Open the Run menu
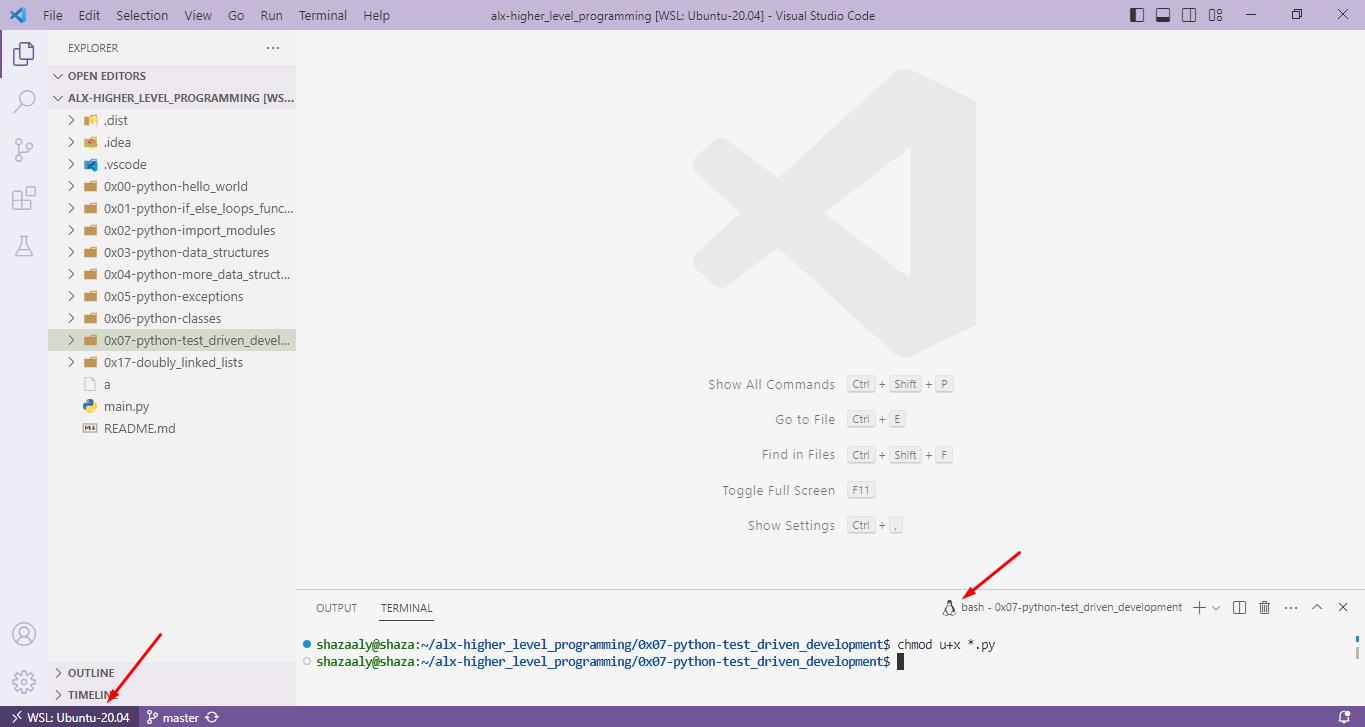 coord(271,15)
